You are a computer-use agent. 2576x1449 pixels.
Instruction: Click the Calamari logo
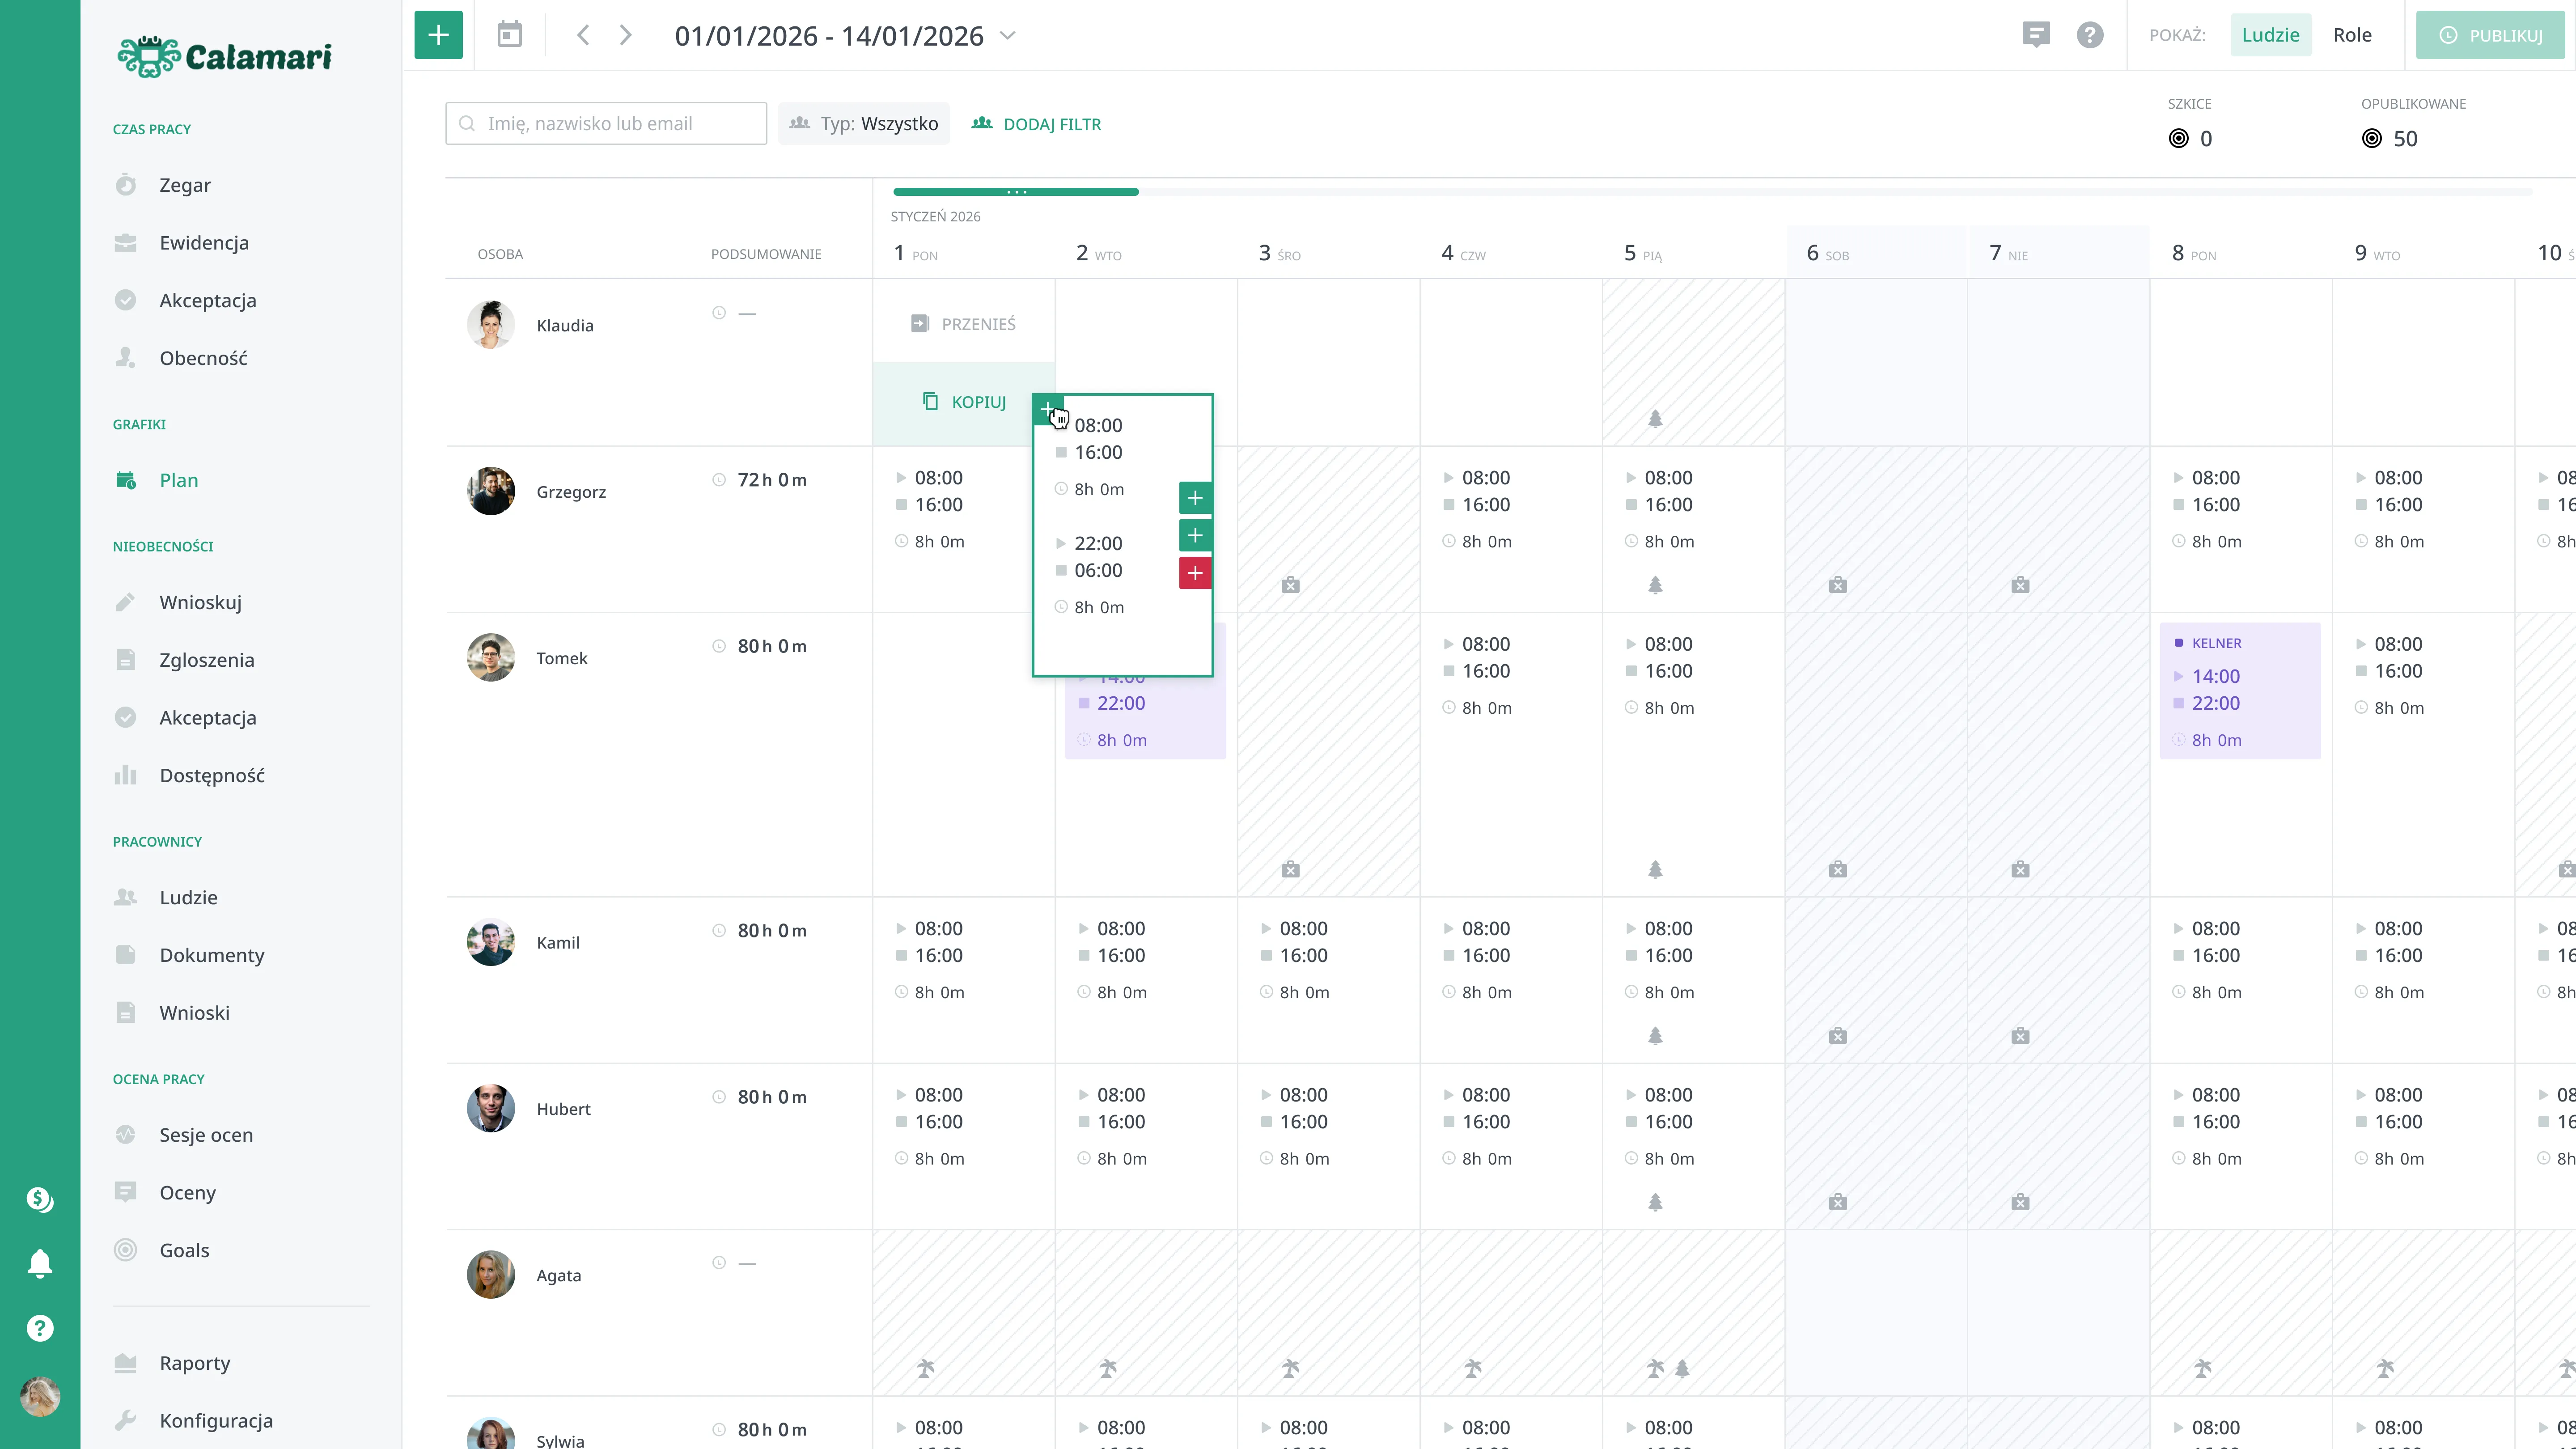[225, 57]
